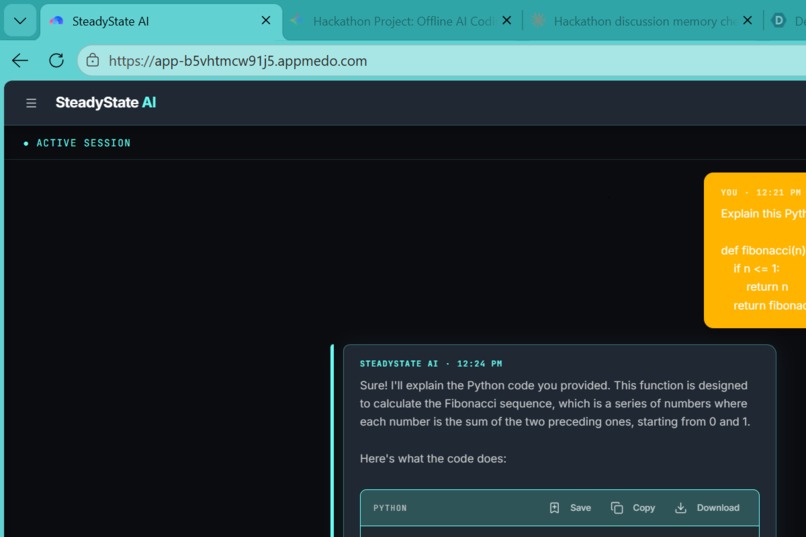Go back with the browser back arrow
This screenshot has width=806, height=537.
coord(20,61)
